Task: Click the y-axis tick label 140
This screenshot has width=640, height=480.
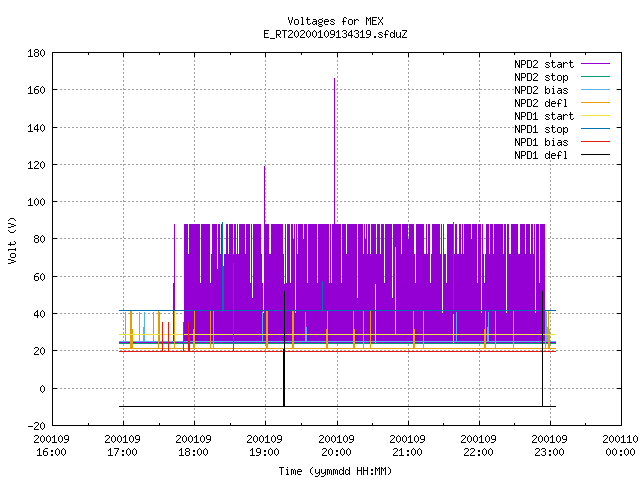Action: pos(36,128)
